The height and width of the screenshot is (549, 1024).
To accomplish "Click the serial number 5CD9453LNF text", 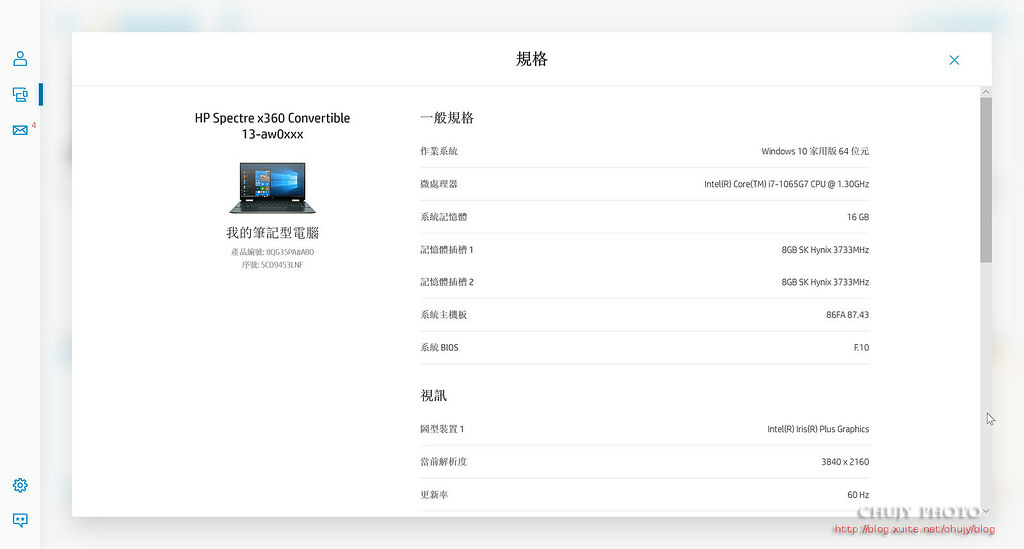I will pos(282,265).
